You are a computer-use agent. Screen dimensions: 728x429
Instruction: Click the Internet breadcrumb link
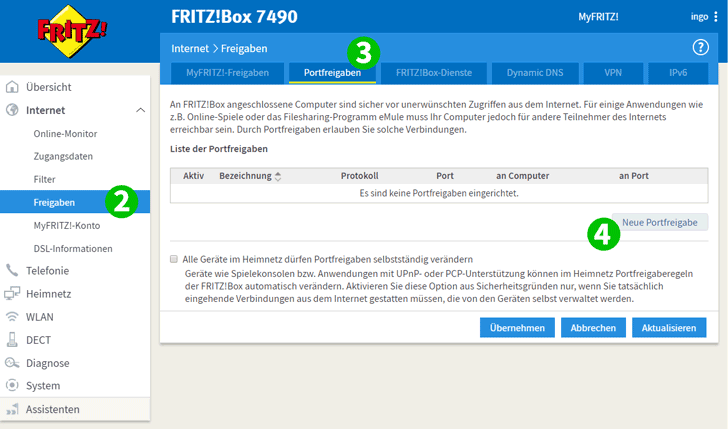(190, 48)
